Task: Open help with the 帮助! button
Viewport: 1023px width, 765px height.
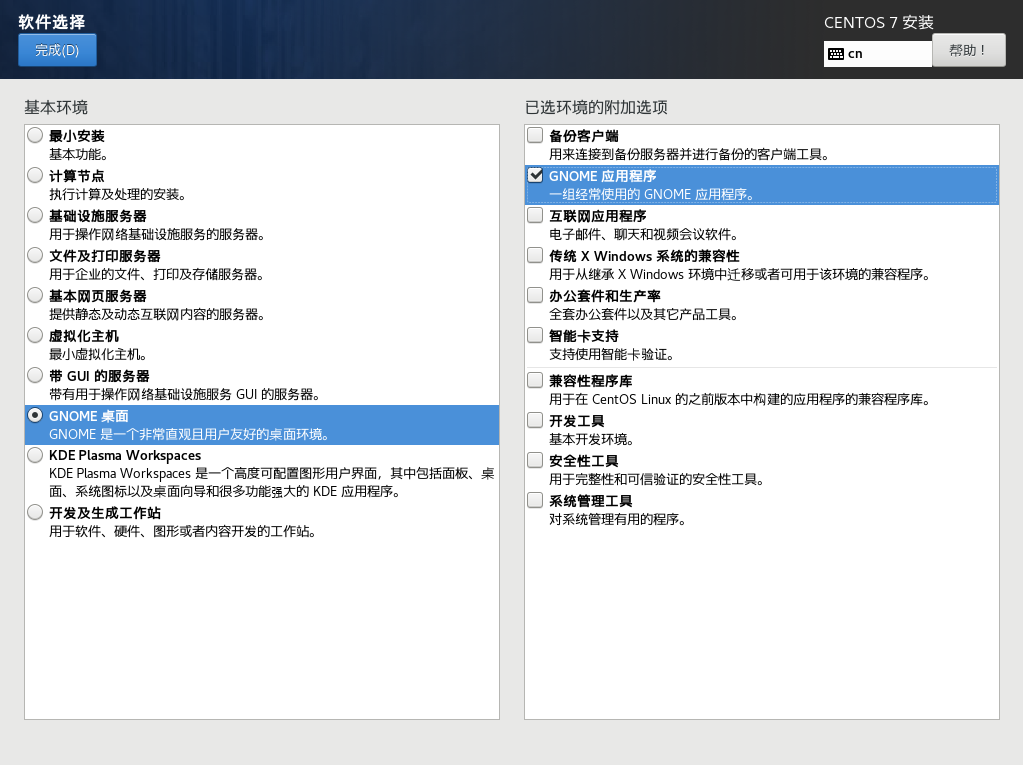Action: point(968,50)
